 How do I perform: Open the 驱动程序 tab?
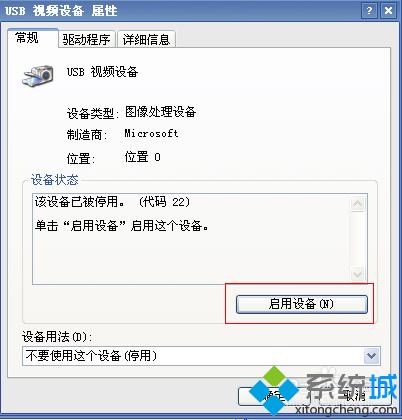pos(87,40)
